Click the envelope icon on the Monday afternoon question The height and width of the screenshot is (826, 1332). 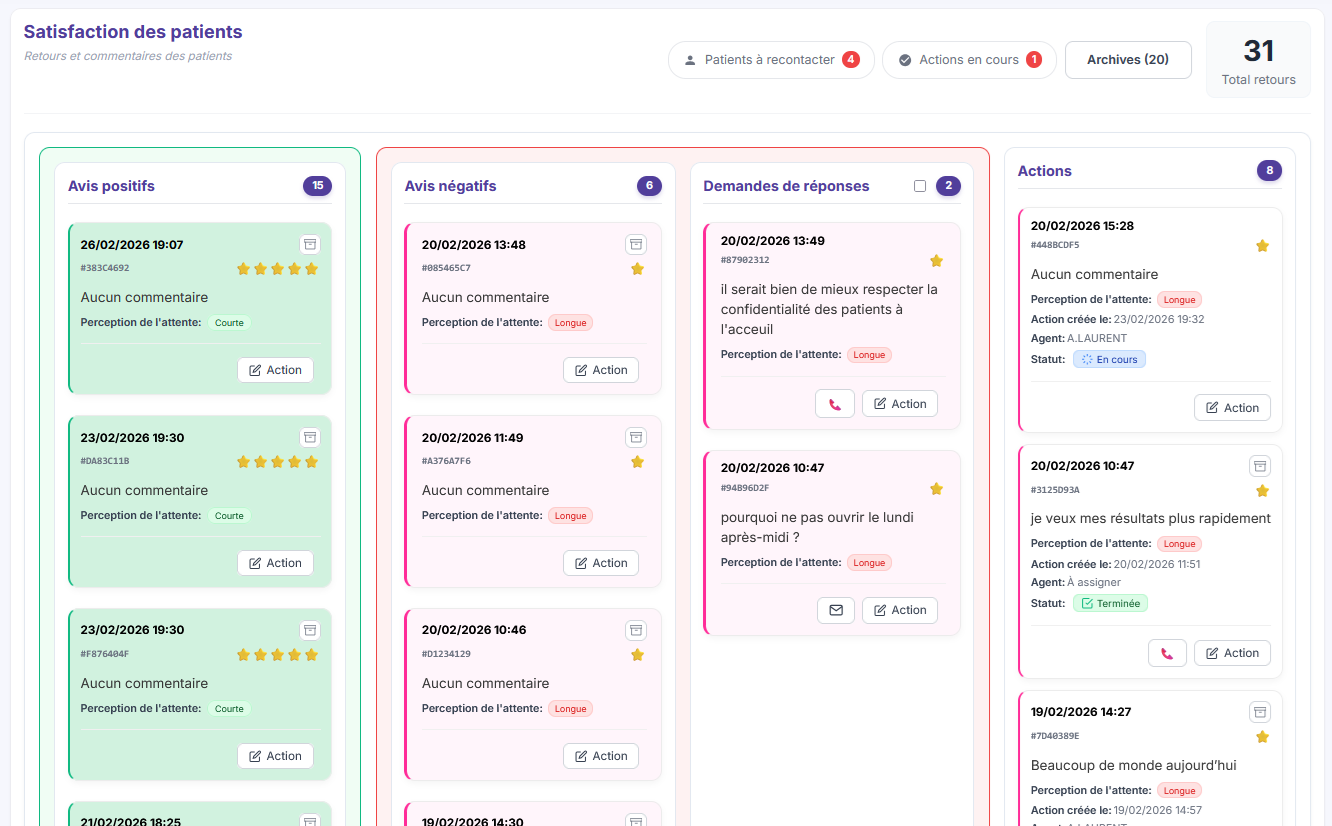pyautogui.click(x=835, y=610)
